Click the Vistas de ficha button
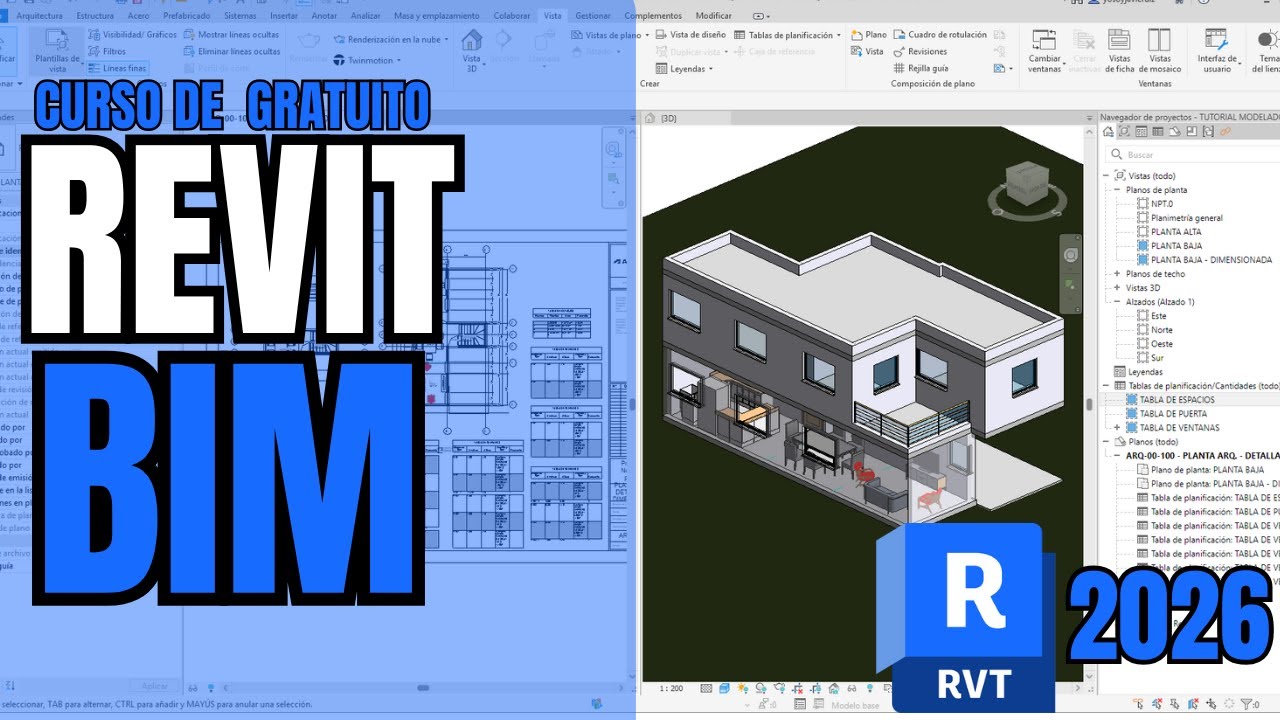The image size is (1280, 720). click(x=1119, y=50)
